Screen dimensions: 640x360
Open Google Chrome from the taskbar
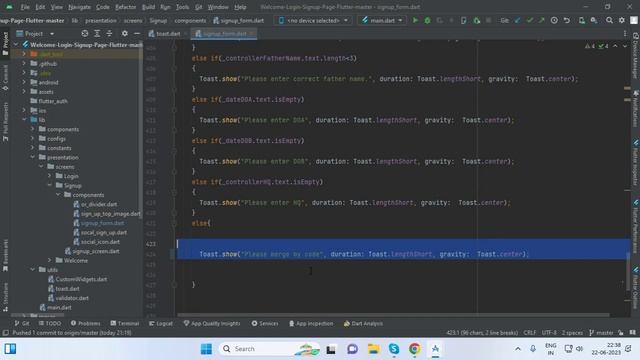(414, 349)
